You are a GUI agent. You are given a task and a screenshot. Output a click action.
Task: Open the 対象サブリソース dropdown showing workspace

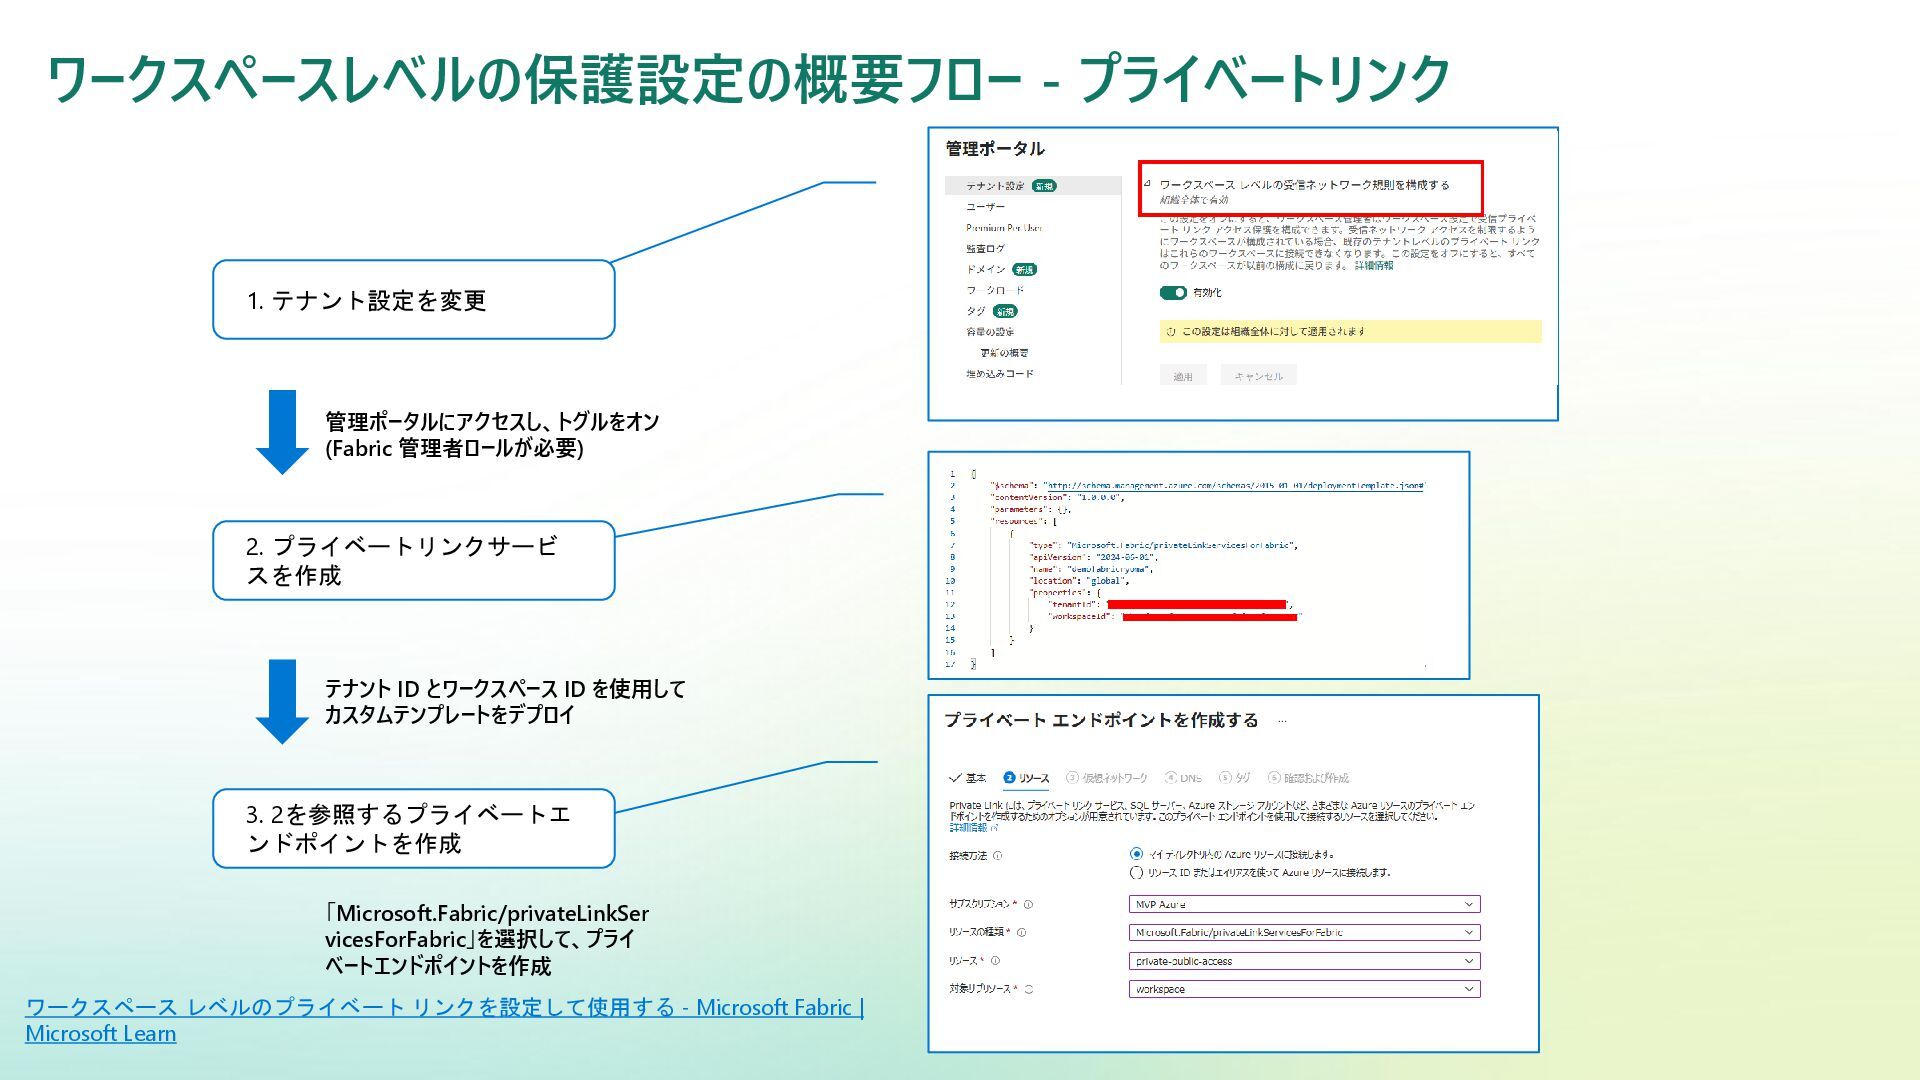1304,989
